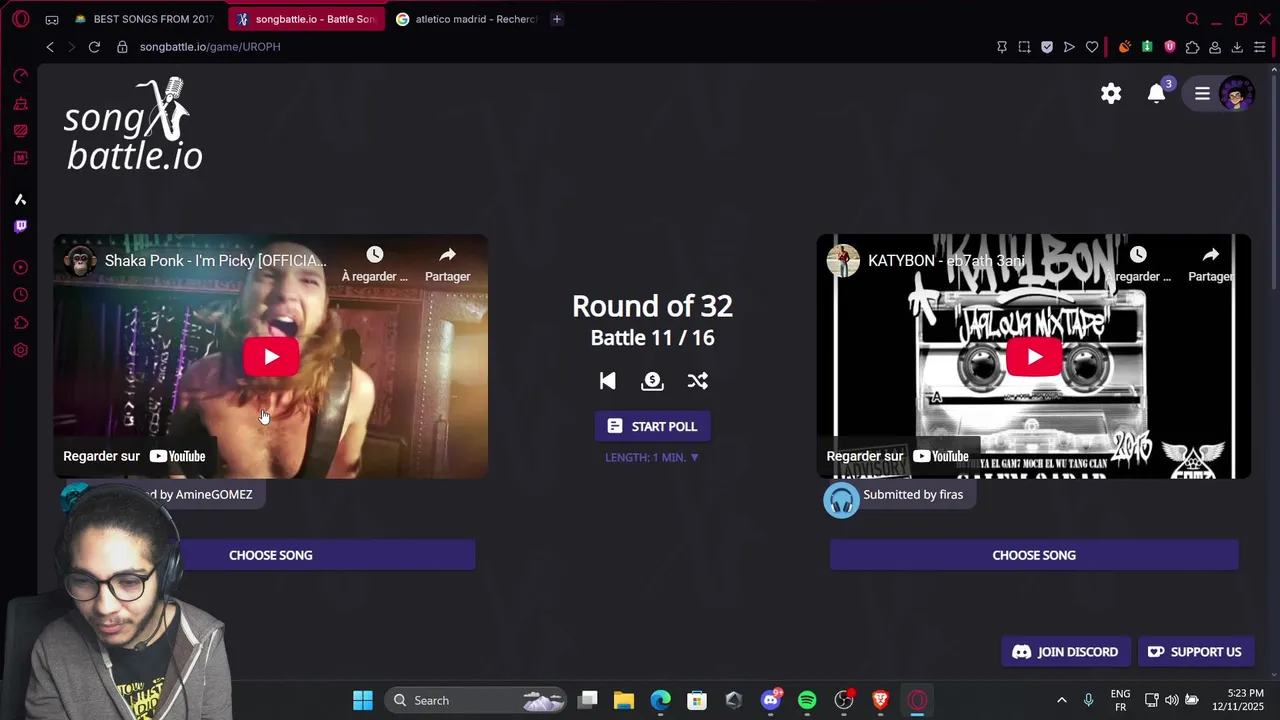Image resolution: width=1280 pixels, height=720 pixels.
Task: Go back to the previous battle
Action: click(607, 381)
